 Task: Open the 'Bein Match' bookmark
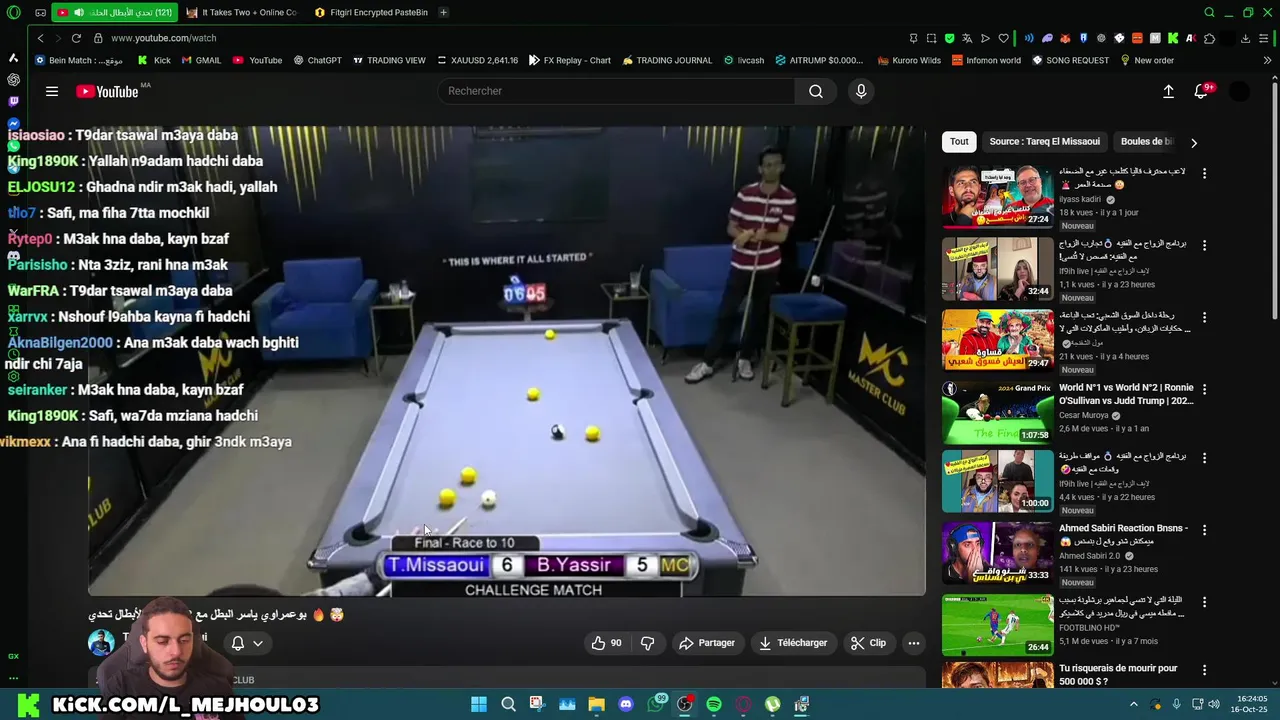tap(79, 60)
